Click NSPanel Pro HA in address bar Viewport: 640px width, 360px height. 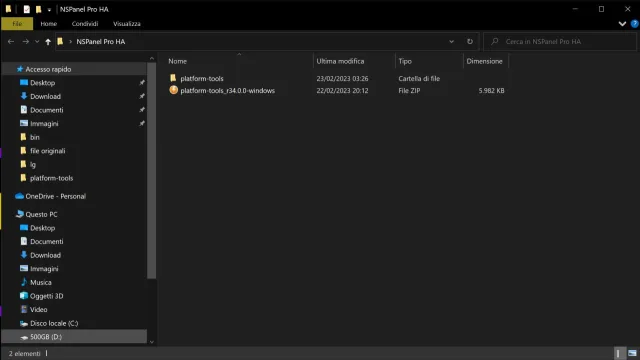[x=100, y=42]
